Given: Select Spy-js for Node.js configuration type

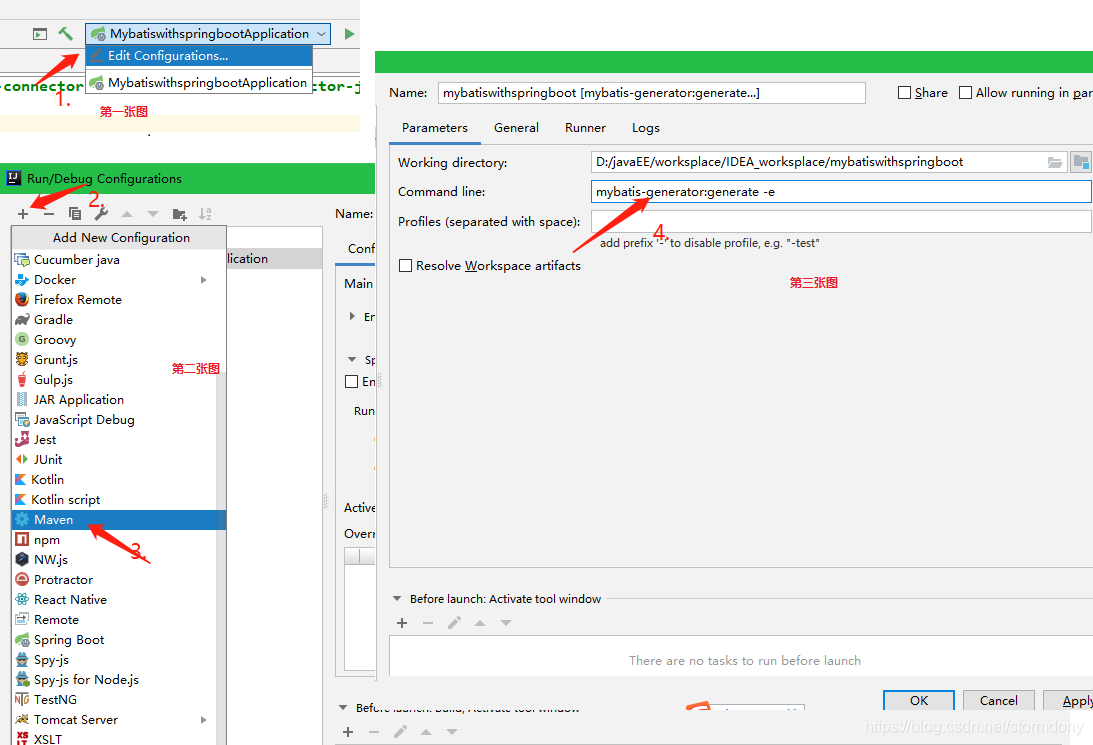Looking at the screenshot, I should (x=114, y=679).
